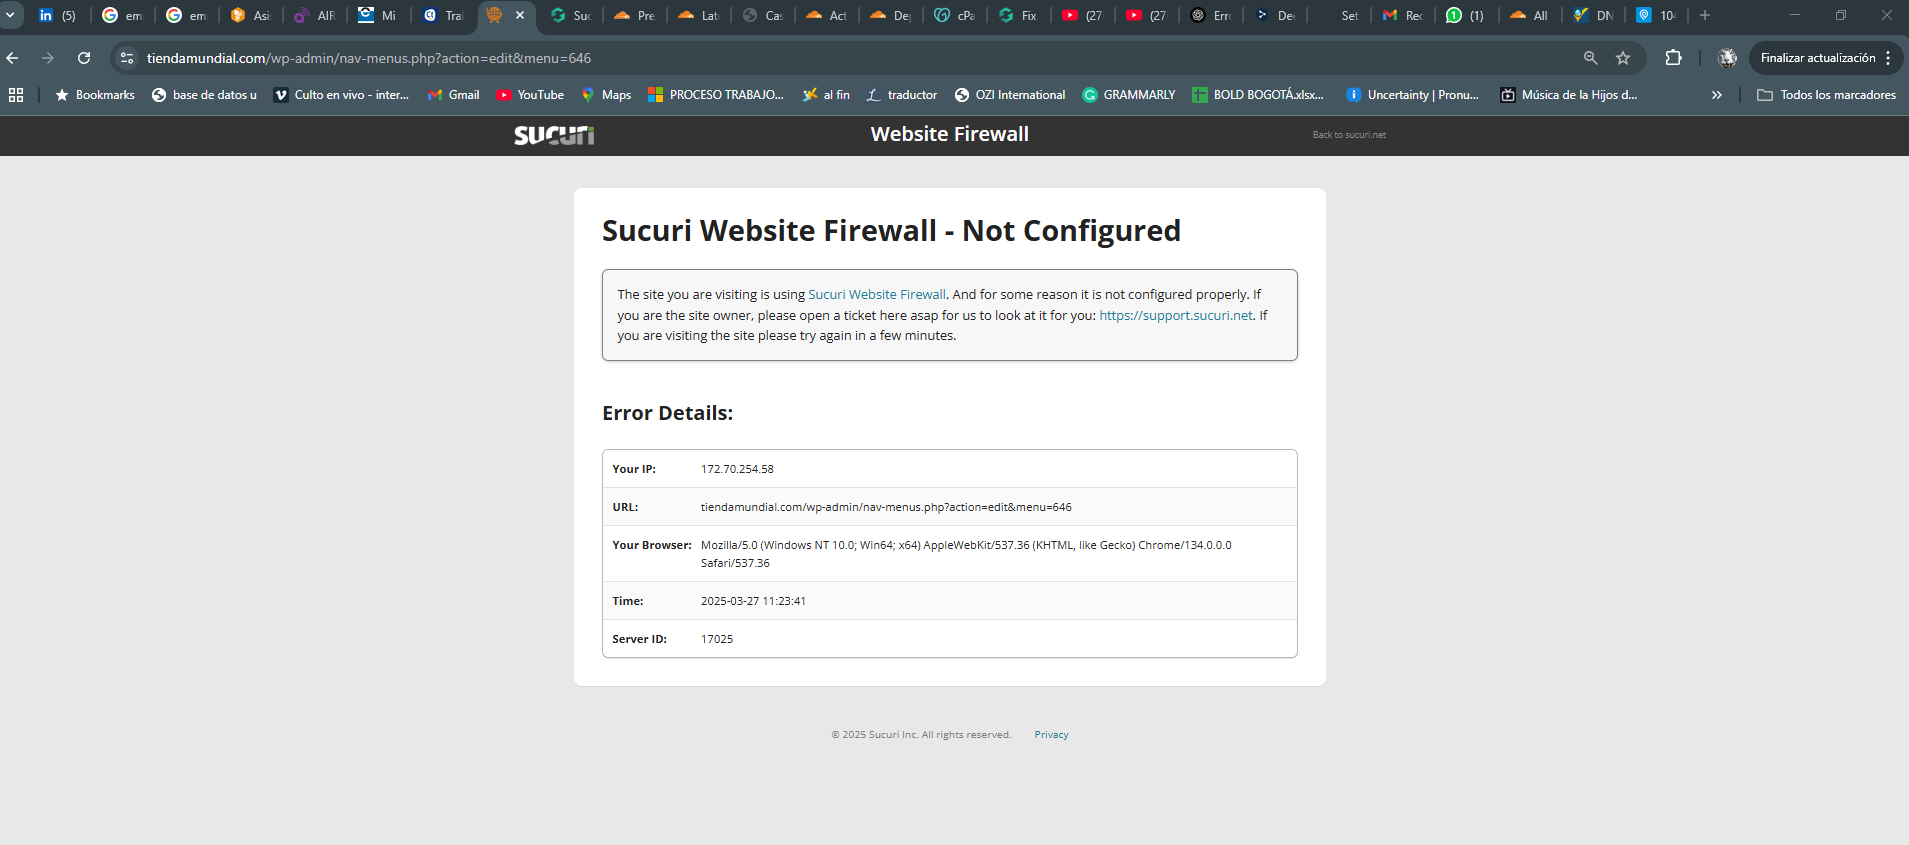The image size is (1909, 845).
Task: Open the 'Set' tab
Action: [1339, 15]
